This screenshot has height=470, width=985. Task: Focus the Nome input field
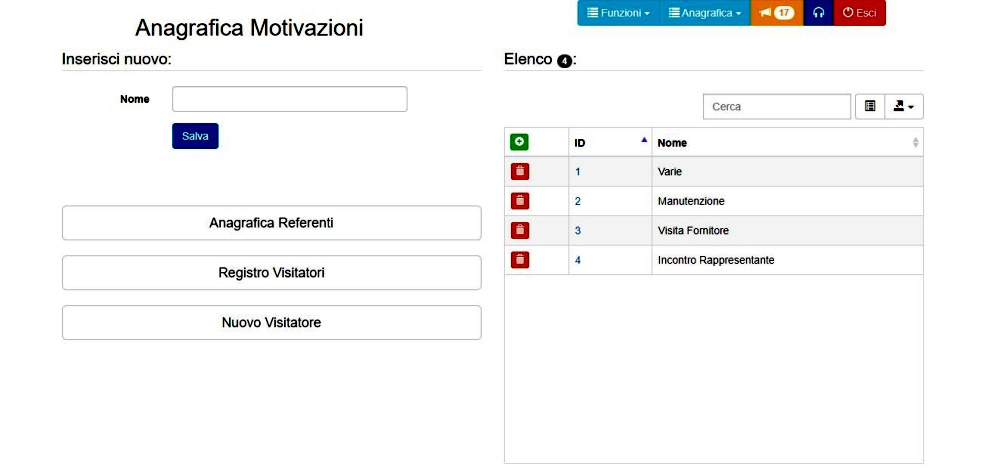click(x=290, y=99)
